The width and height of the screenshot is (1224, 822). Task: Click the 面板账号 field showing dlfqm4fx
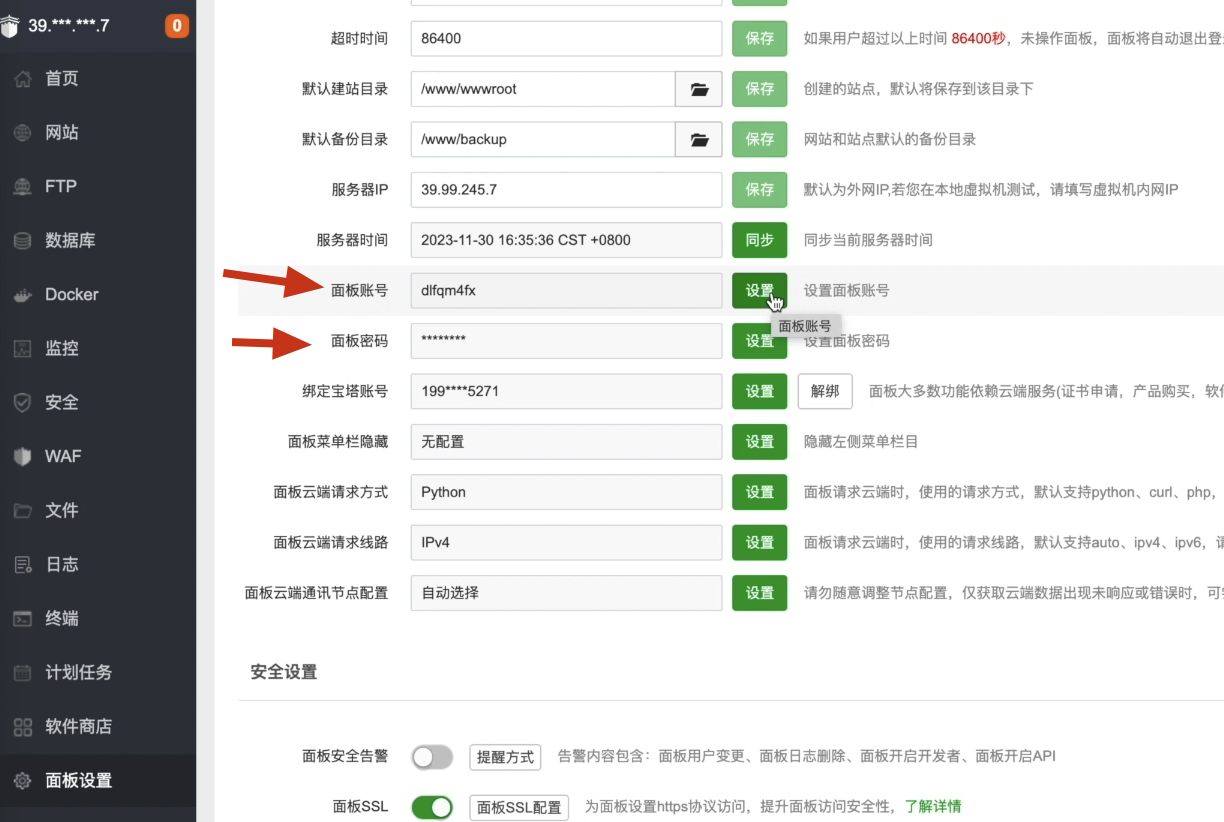click(566, 291)
